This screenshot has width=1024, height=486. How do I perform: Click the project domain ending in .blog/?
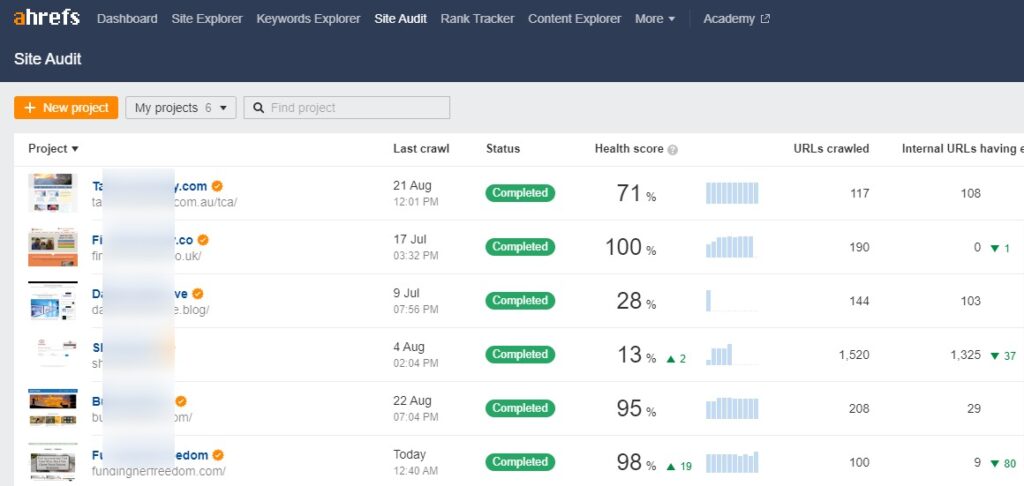pyautogui.click(x=150, y=310)
